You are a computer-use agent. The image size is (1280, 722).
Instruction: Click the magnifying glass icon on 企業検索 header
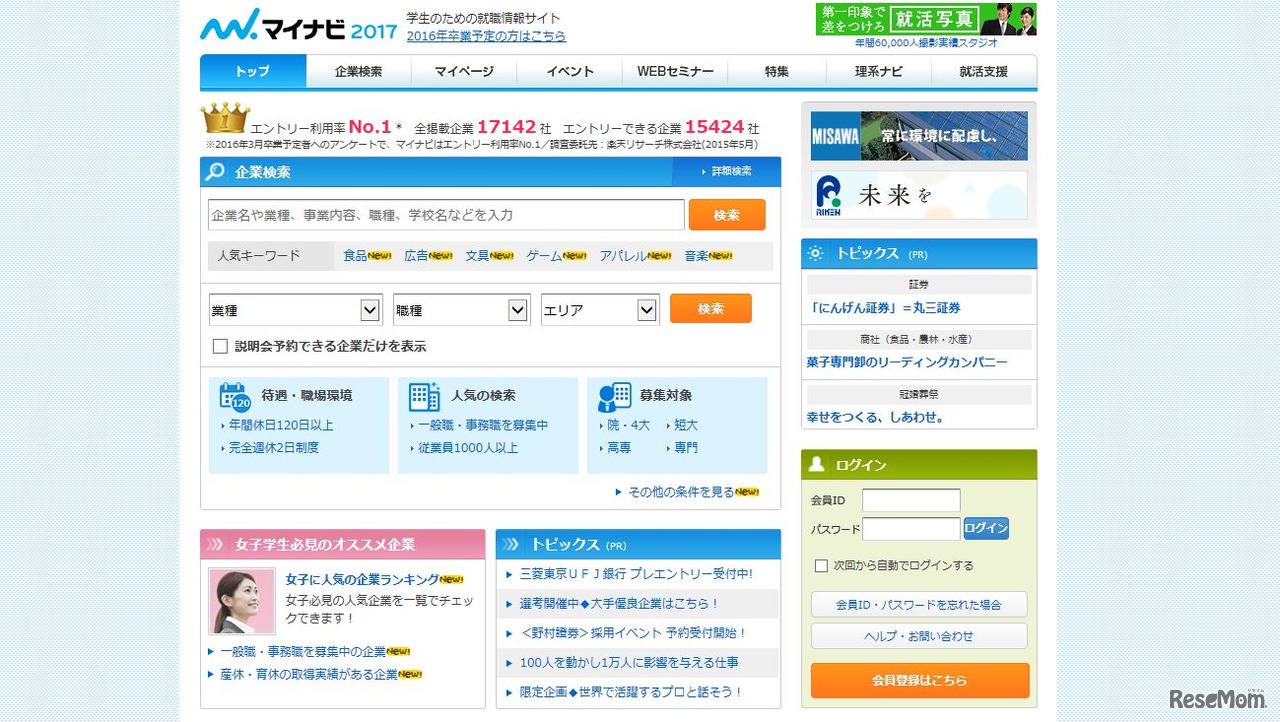pyautogui.click(x=214, y=171)
